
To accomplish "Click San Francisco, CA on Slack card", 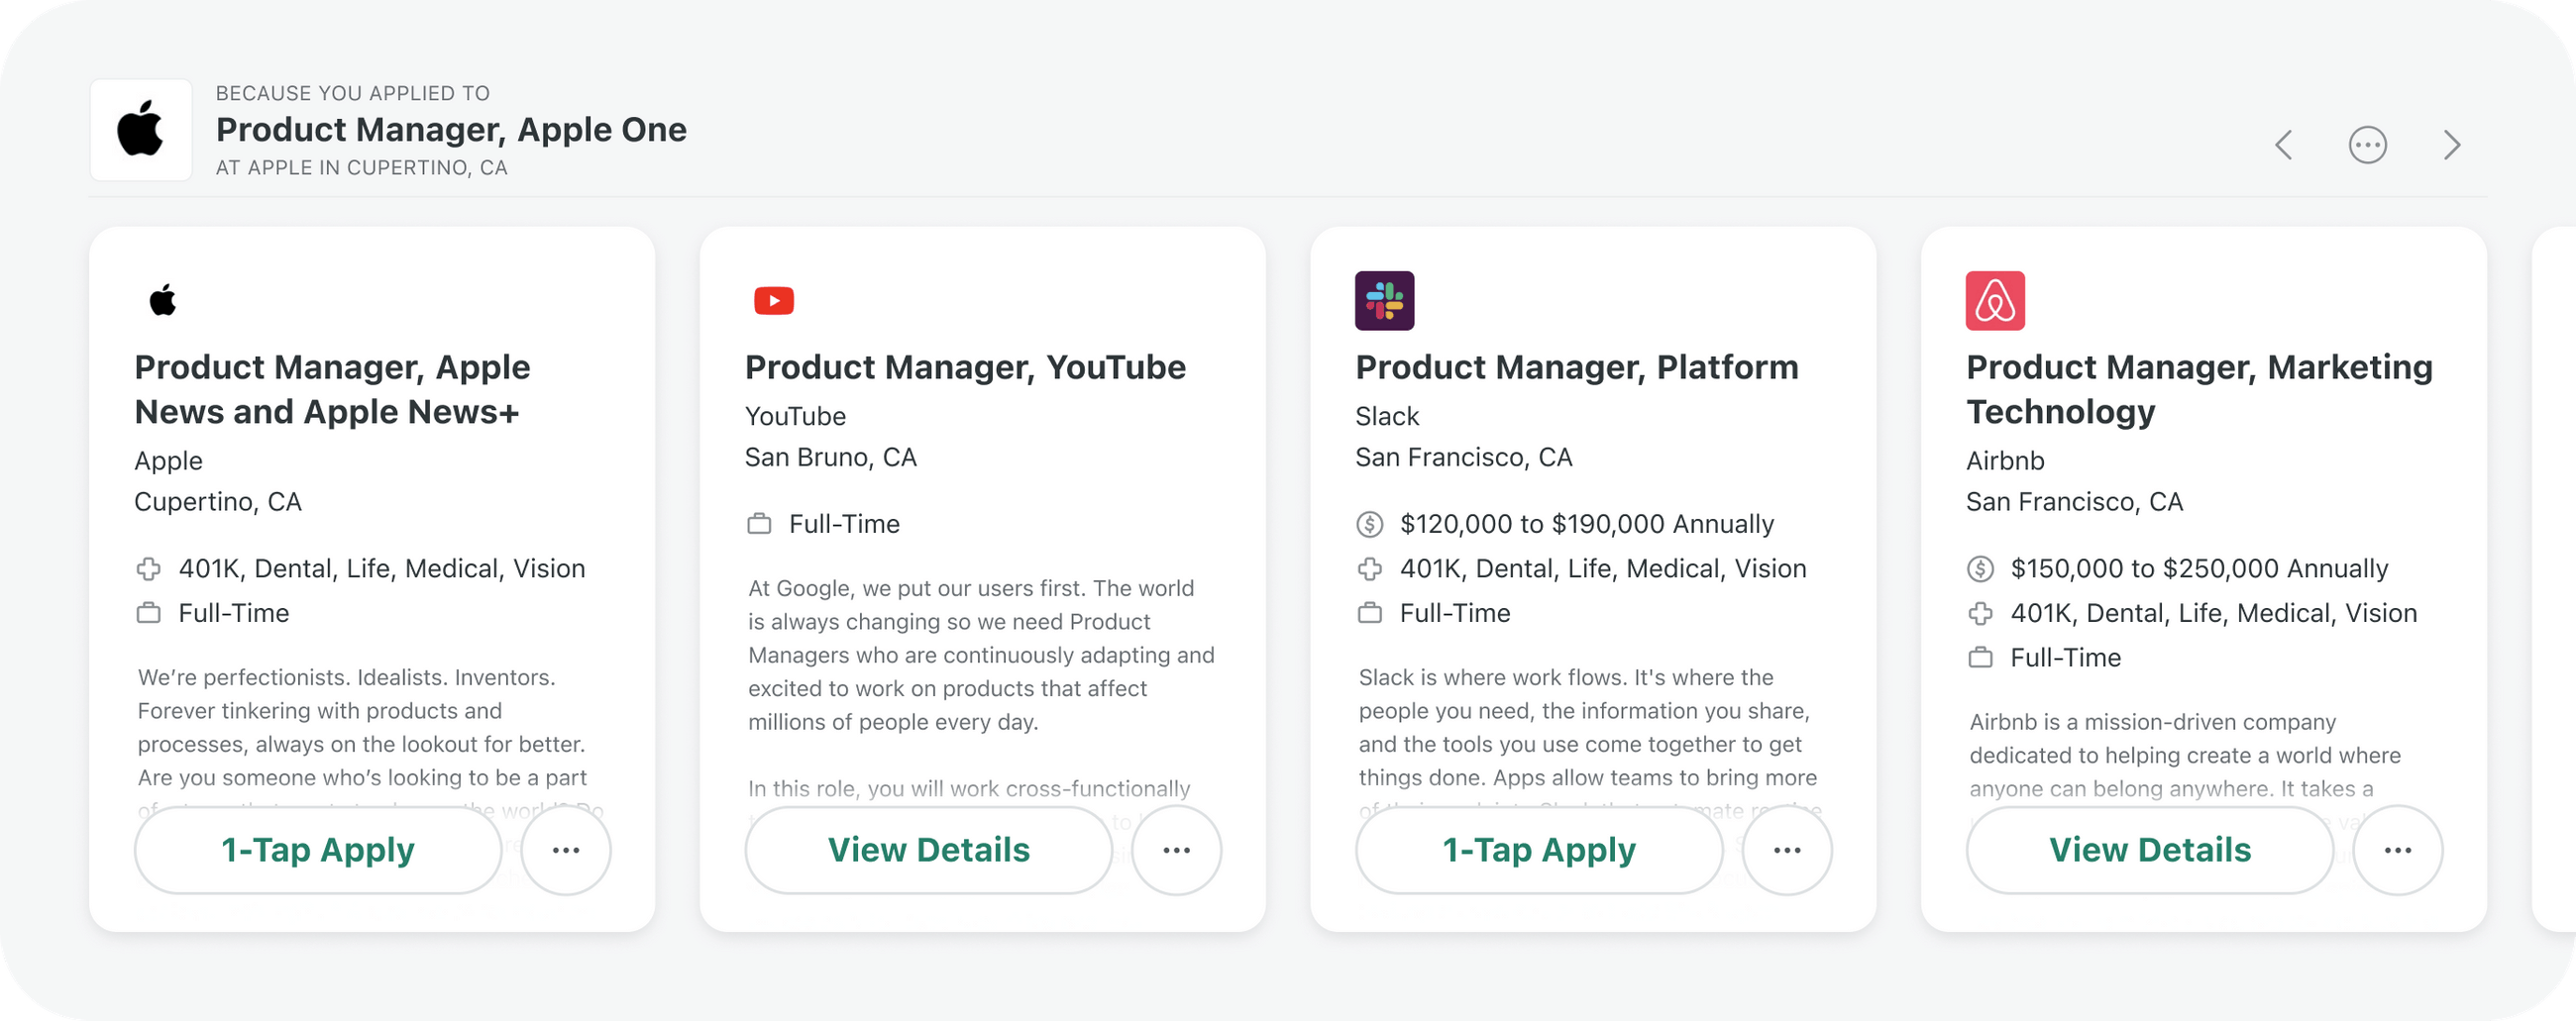I will click(x=1463, y=457).
